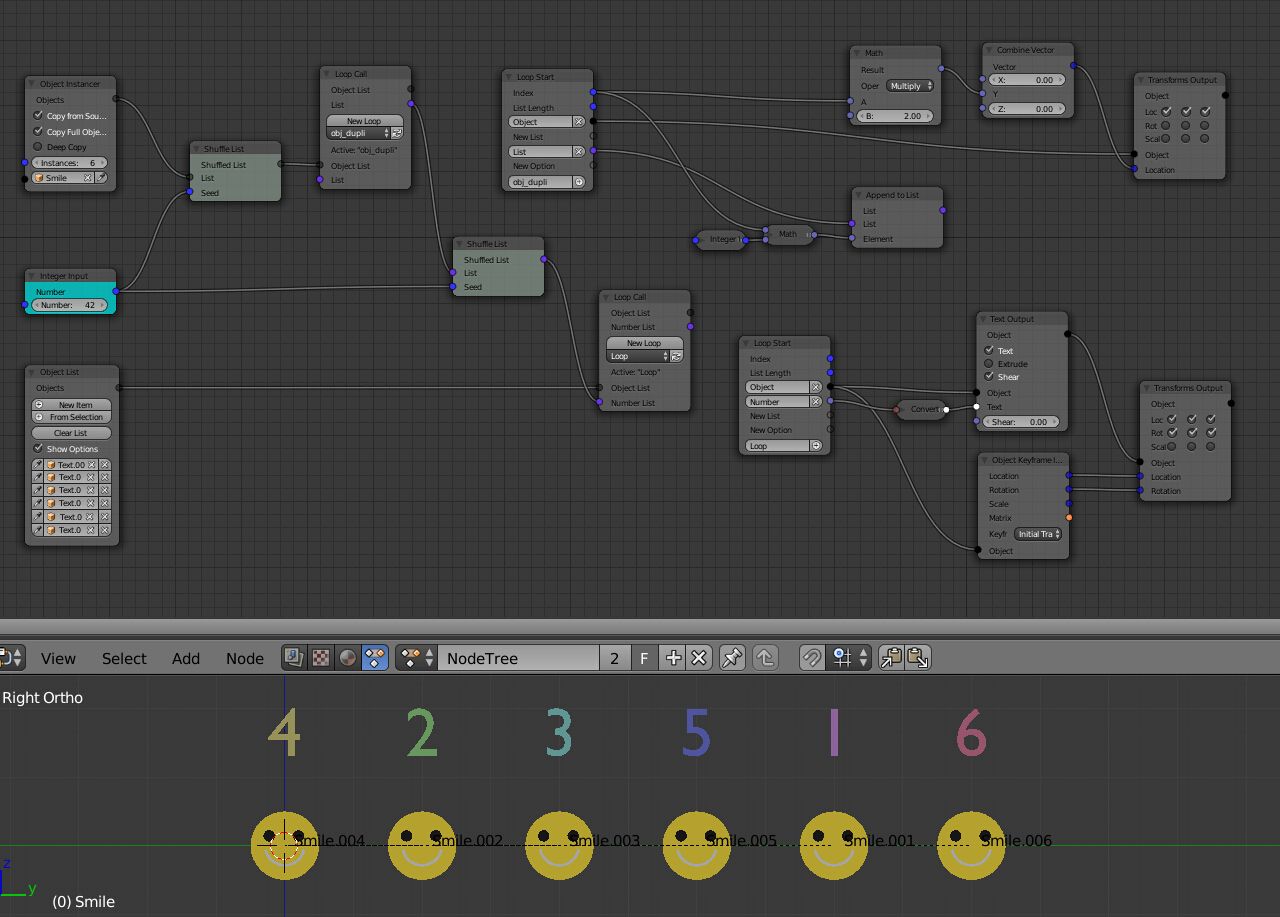Click New Loop button in upper Loop Call
Viewport: 1280px width, 917px height.
[364, 121]
